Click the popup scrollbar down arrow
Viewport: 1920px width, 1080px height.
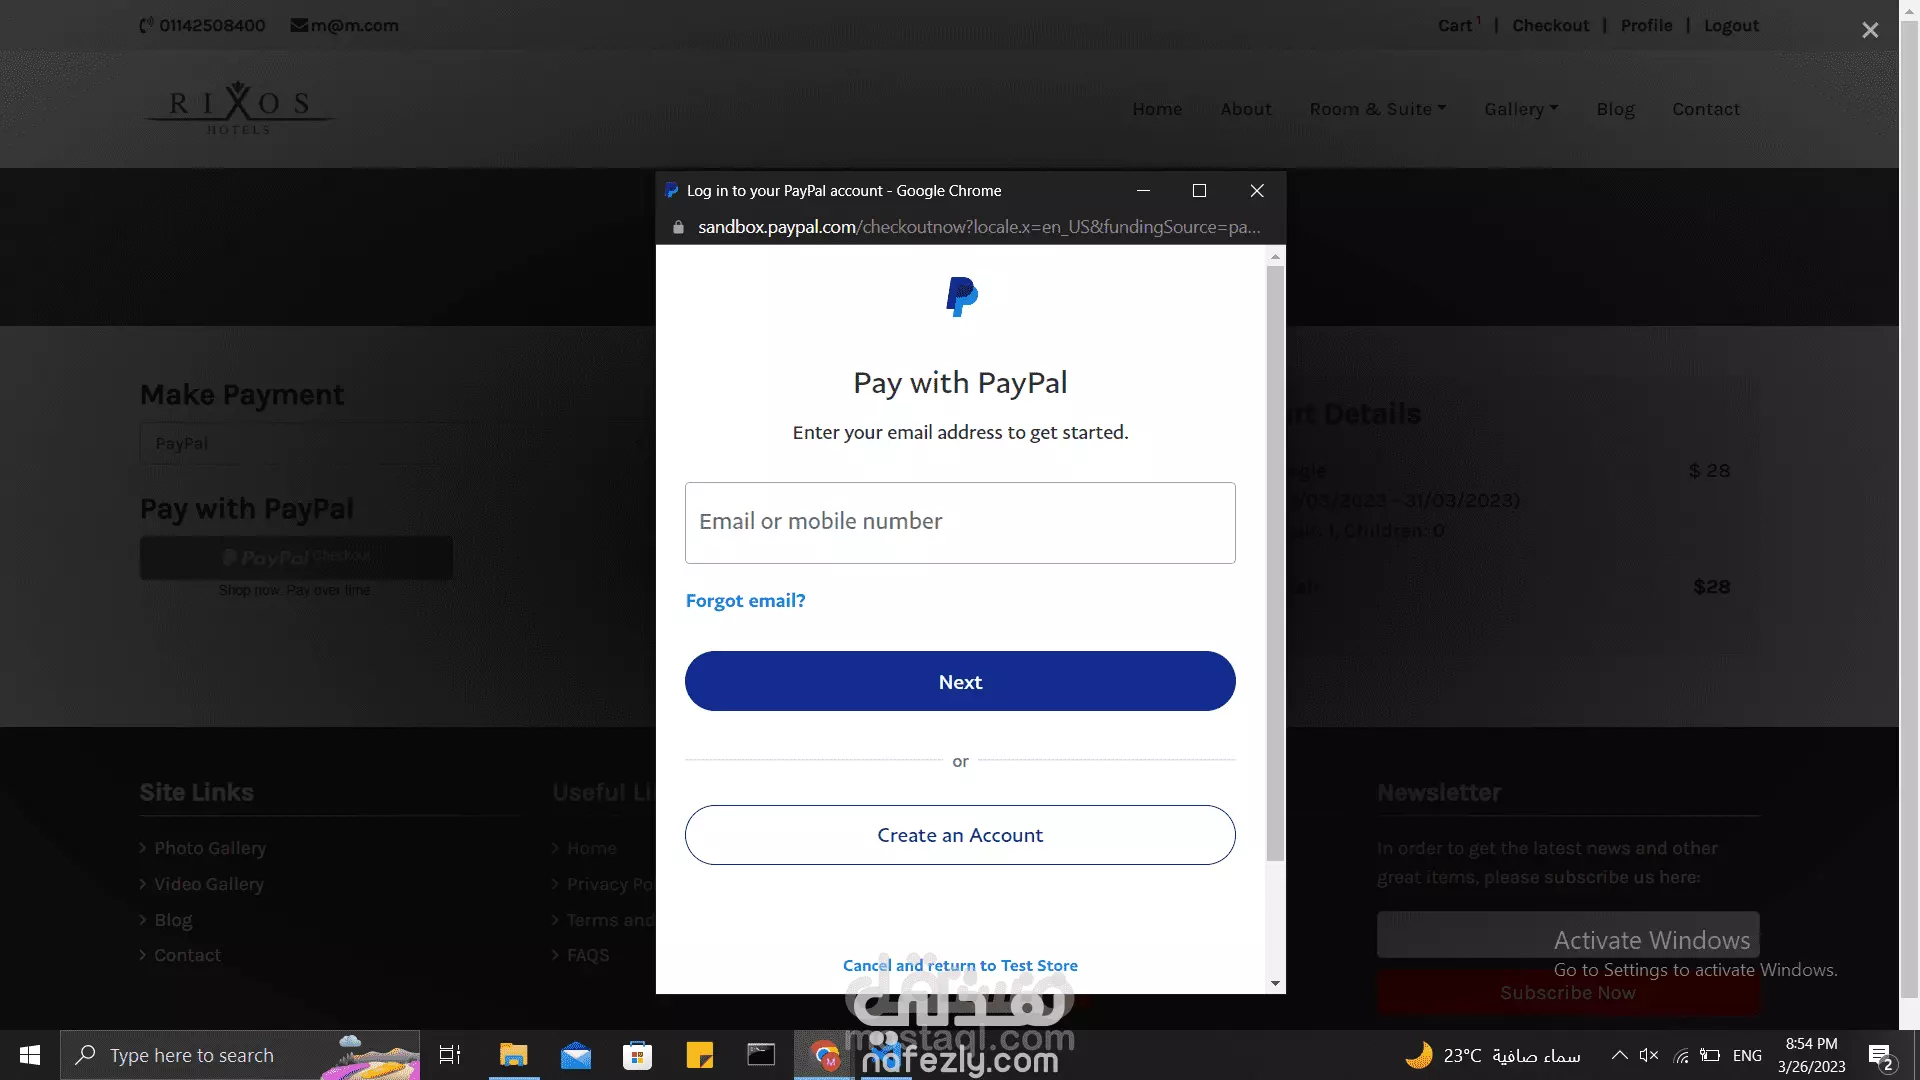pos(1275,983)
